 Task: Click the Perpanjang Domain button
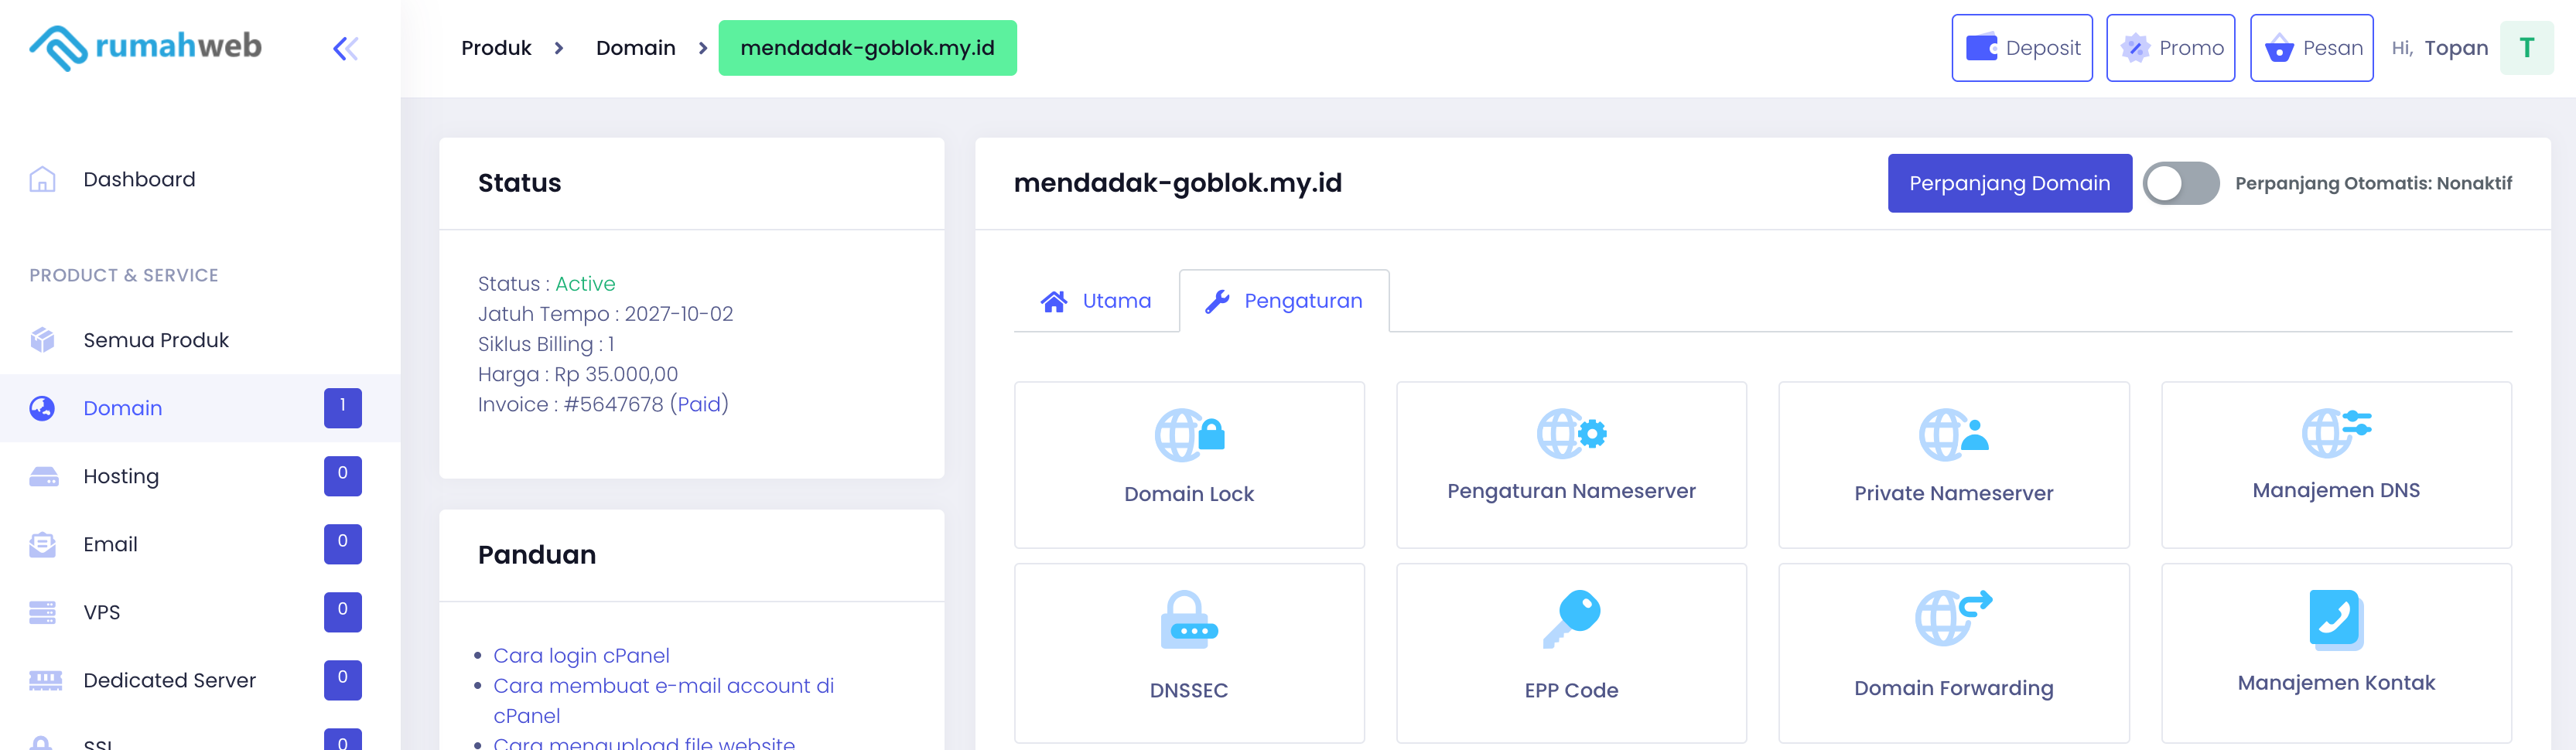(2009, 183)
